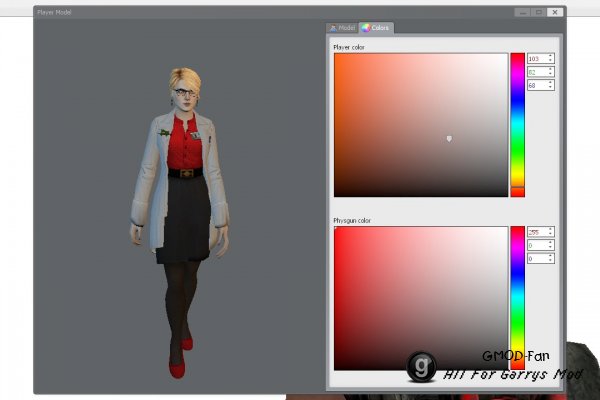
Task: Adjust the Player color green value stepper
Action: pyautogui.click(x=551, y=72)
